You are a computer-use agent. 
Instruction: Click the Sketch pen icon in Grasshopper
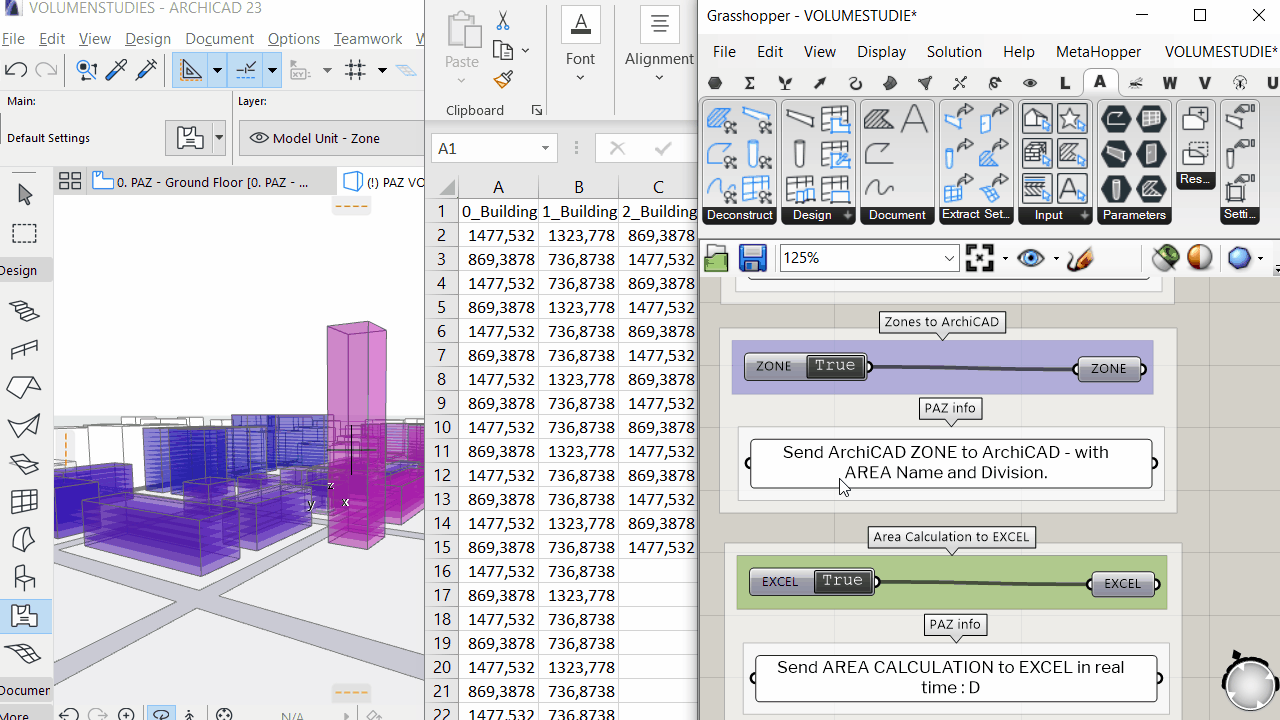tap(1080, 259)
